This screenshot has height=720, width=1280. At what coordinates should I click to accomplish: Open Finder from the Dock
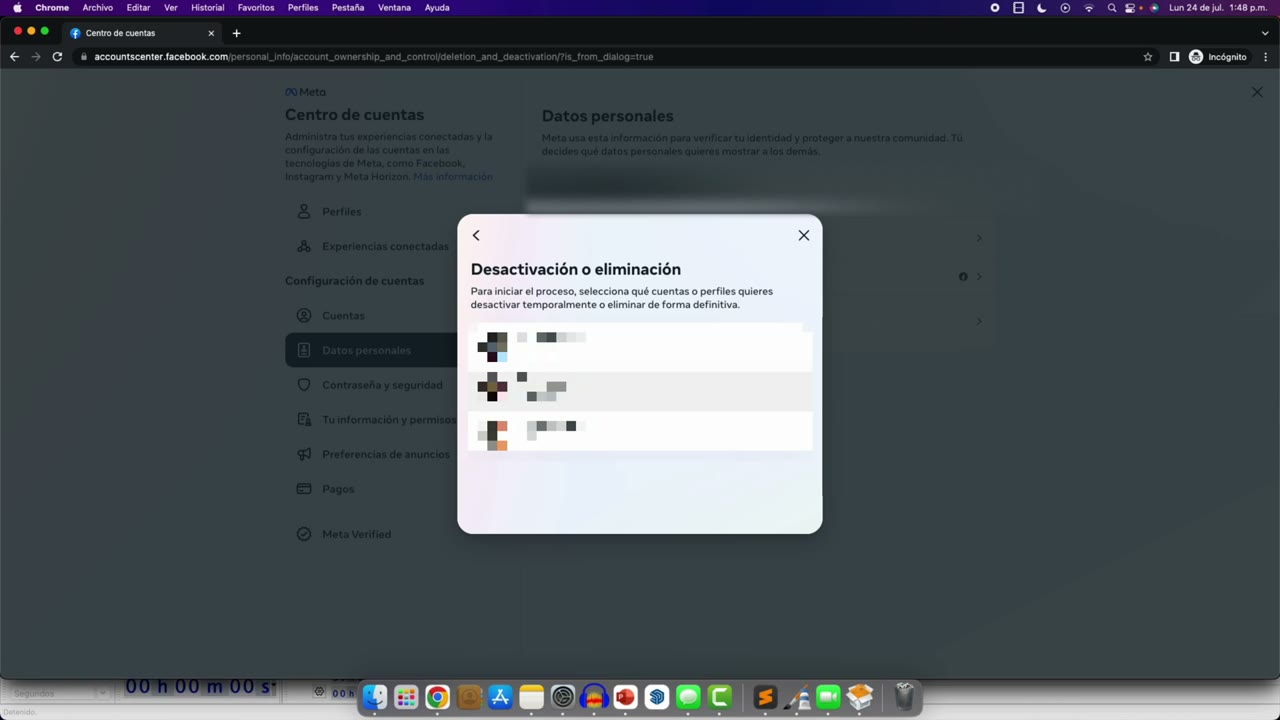tap(375, 697)
